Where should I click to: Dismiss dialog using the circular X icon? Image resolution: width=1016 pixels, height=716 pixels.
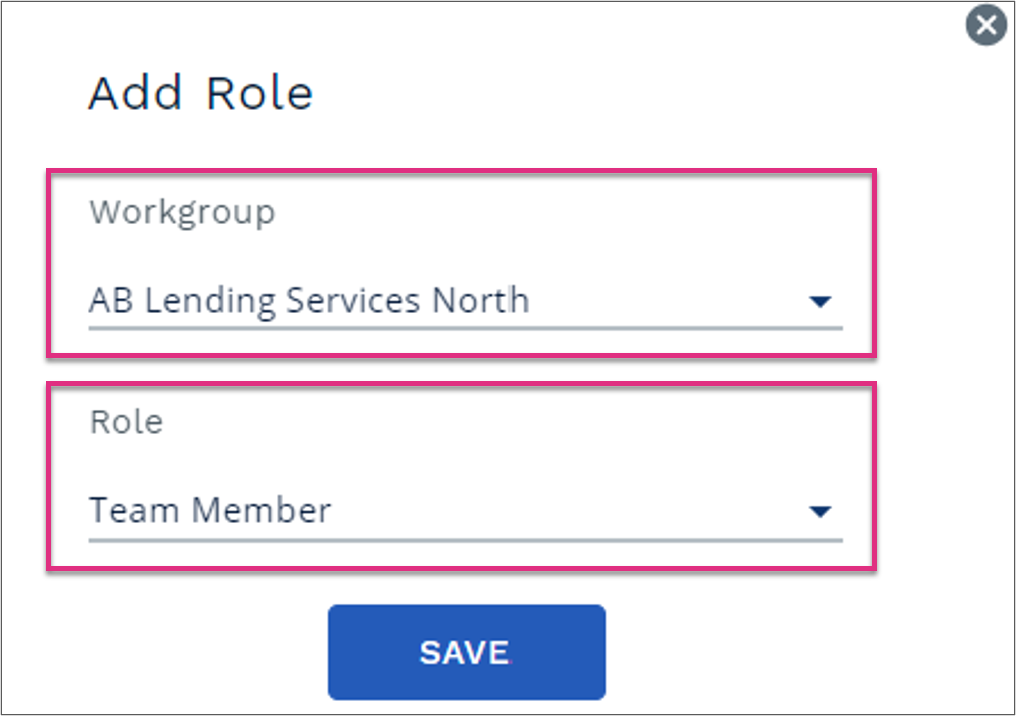[986, 25]
